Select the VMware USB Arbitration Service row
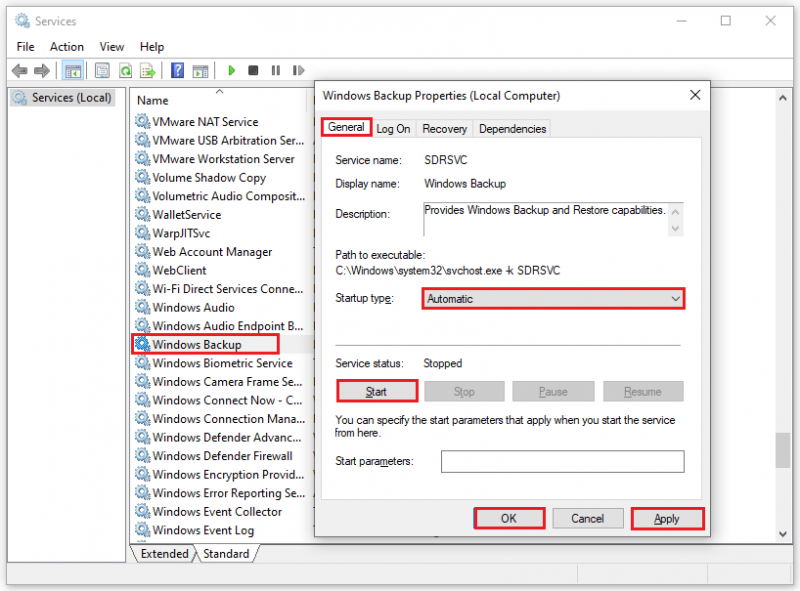The image size is (800, 591). click(x=220, y=140)
